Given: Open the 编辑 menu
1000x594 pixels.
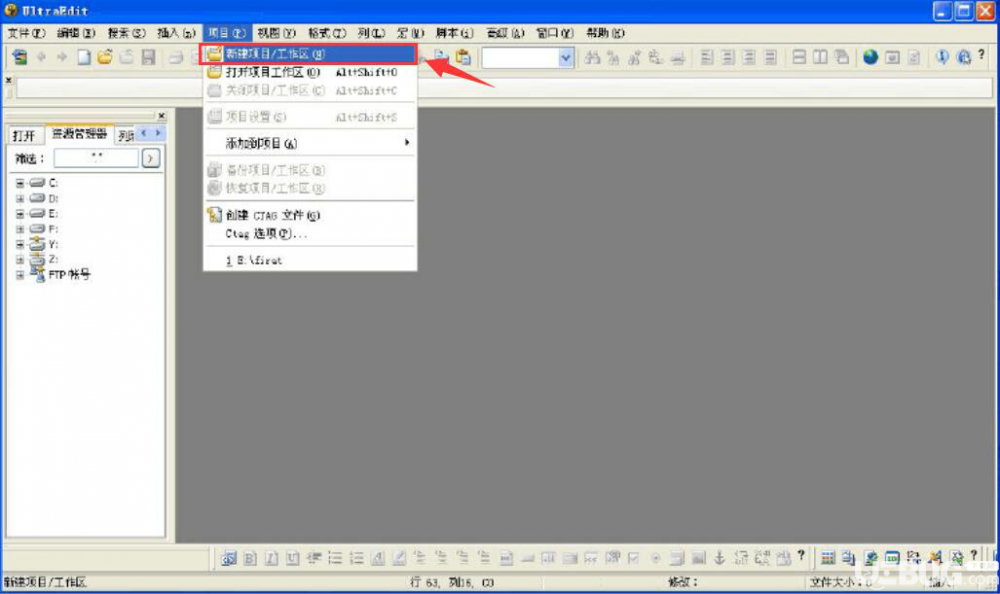Looking at the screenshot, I should [76, 33].
